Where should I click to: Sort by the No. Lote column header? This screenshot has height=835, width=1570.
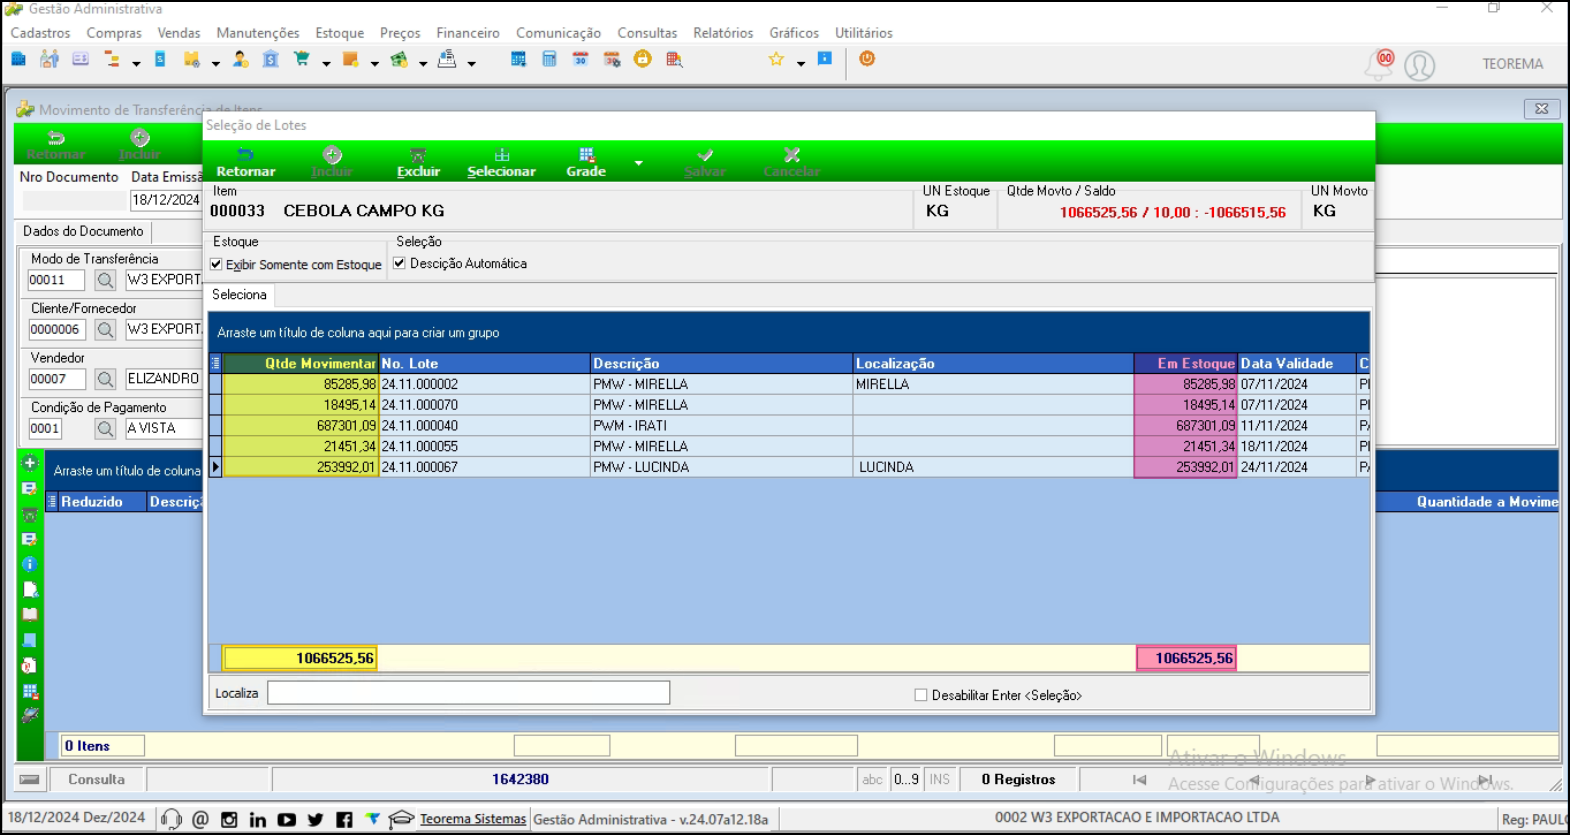[x=484, y=363]
